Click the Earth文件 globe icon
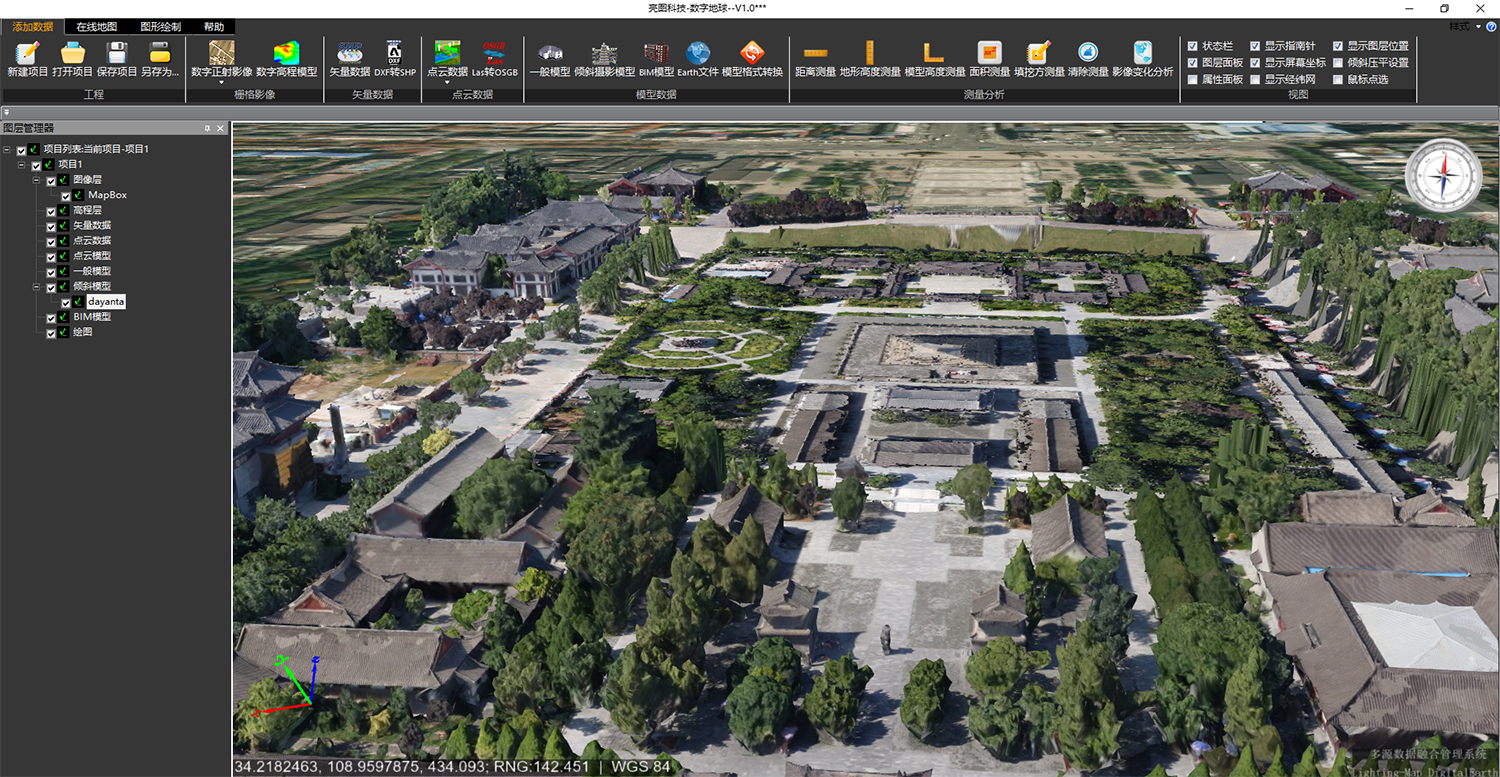 (698, 53)
